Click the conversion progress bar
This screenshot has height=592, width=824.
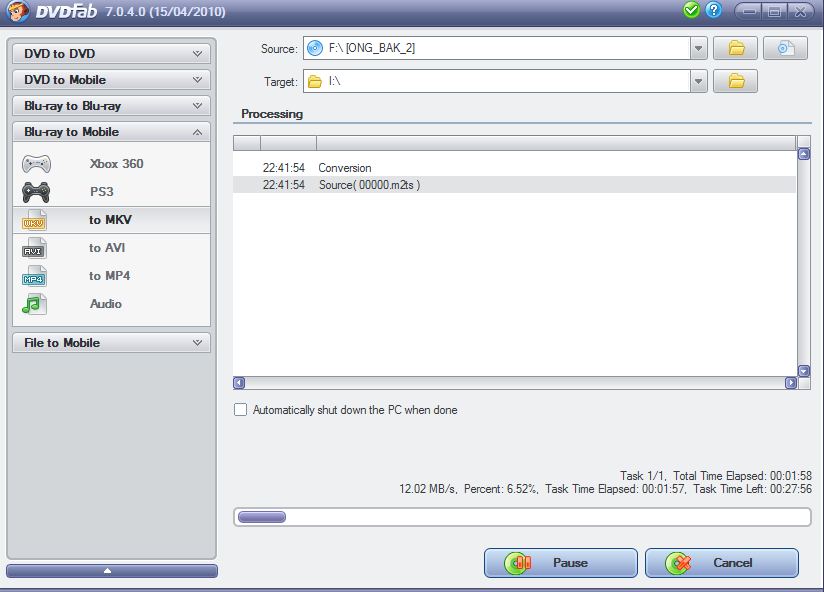point(522,517)
